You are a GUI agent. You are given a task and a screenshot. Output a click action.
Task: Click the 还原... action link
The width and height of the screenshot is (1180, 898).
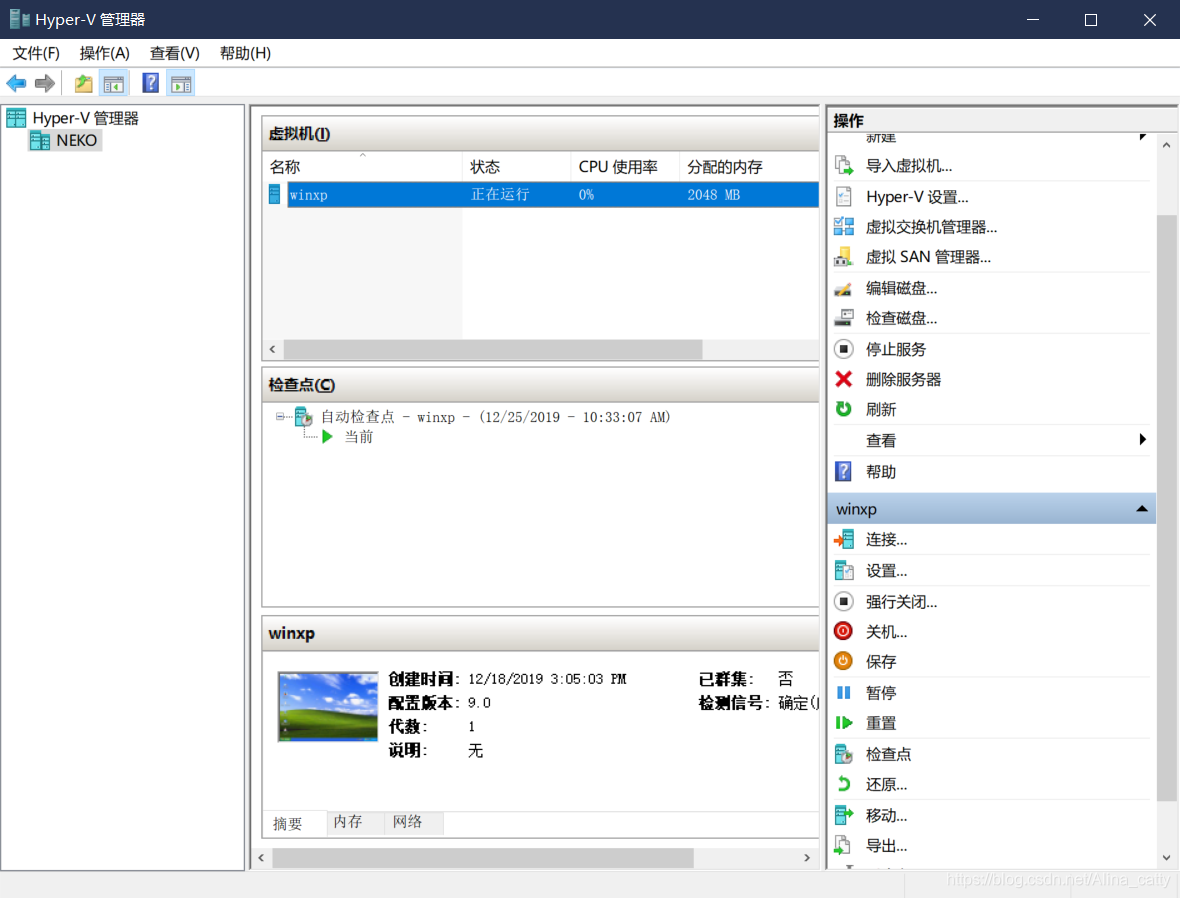pos(887,785)
